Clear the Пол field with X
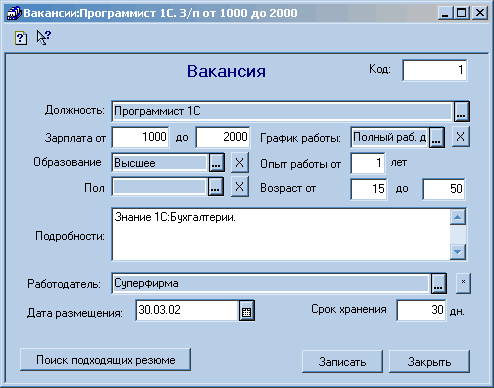Image resolution: width=494 pixels, height=388 pixels. pos(240,187)
